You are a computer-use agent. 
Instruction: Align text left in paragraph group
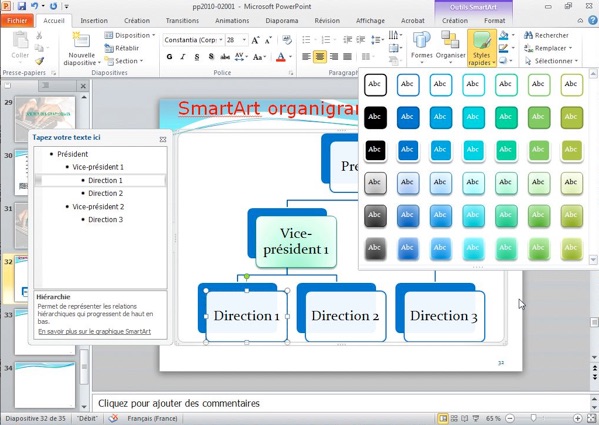click(x=306, y=57)
